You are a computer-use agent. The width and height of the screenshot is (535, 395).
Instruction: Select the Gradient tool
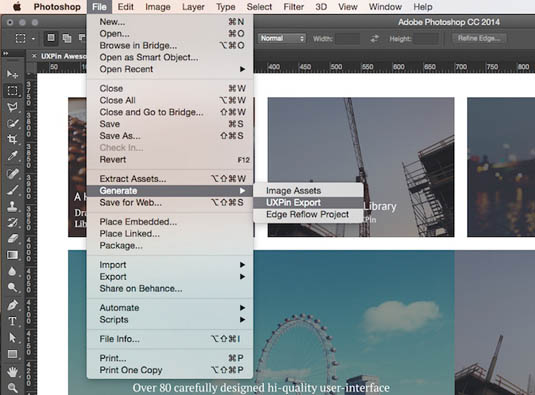(13, 255)
